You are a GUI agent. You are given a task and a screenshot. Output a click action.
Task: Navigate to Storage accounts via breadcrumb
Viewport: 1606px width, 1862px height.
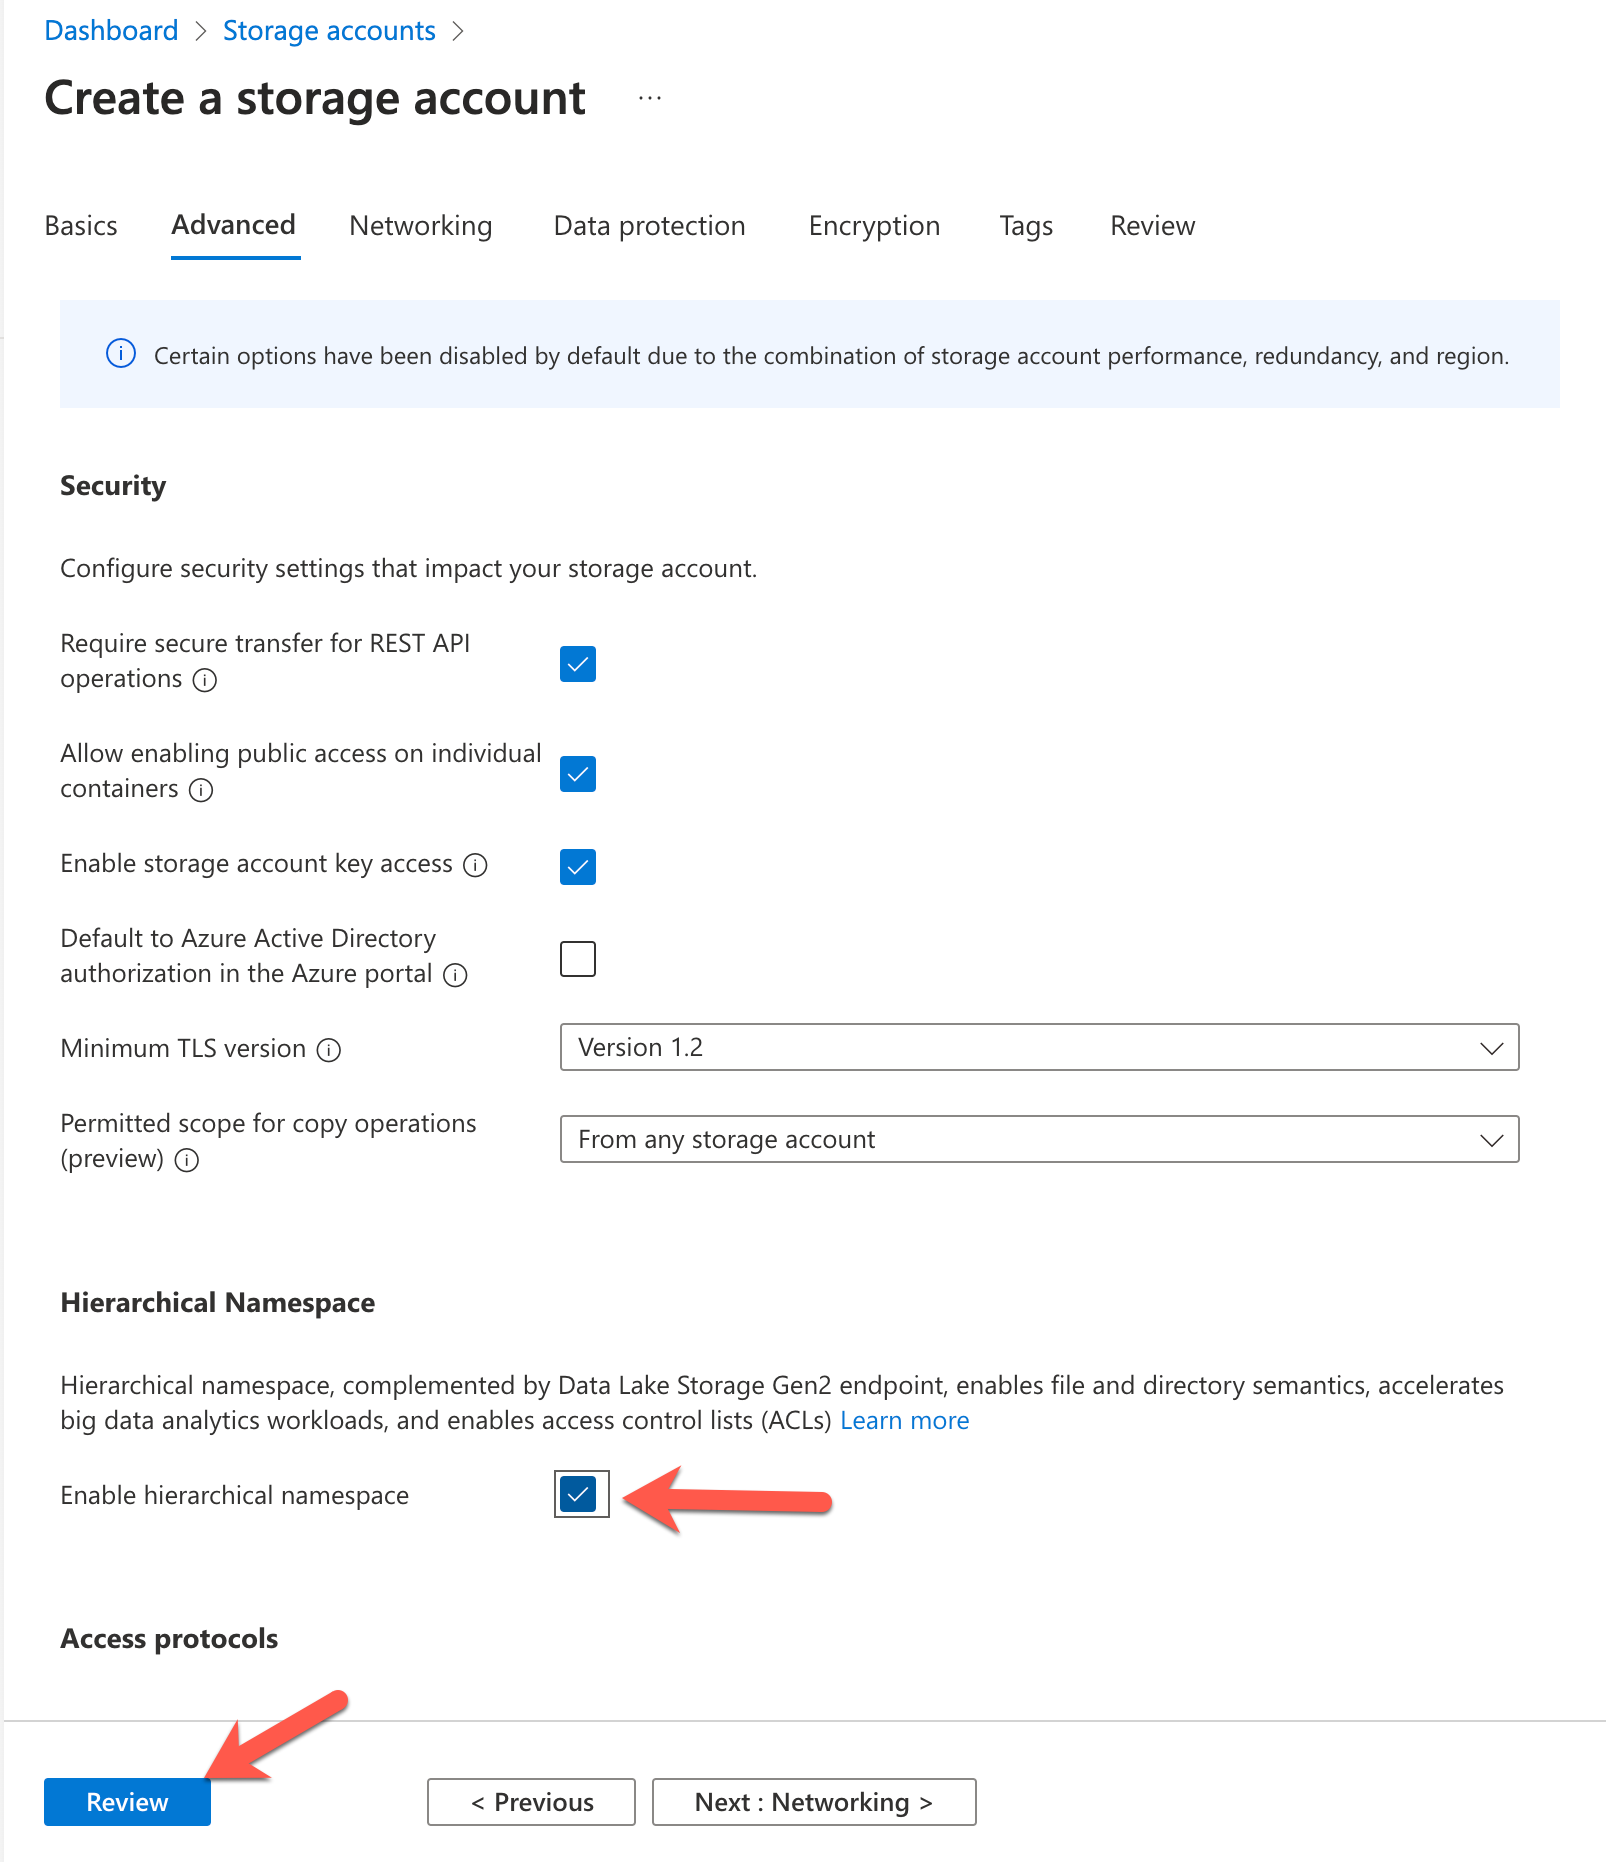click(329, 30)
